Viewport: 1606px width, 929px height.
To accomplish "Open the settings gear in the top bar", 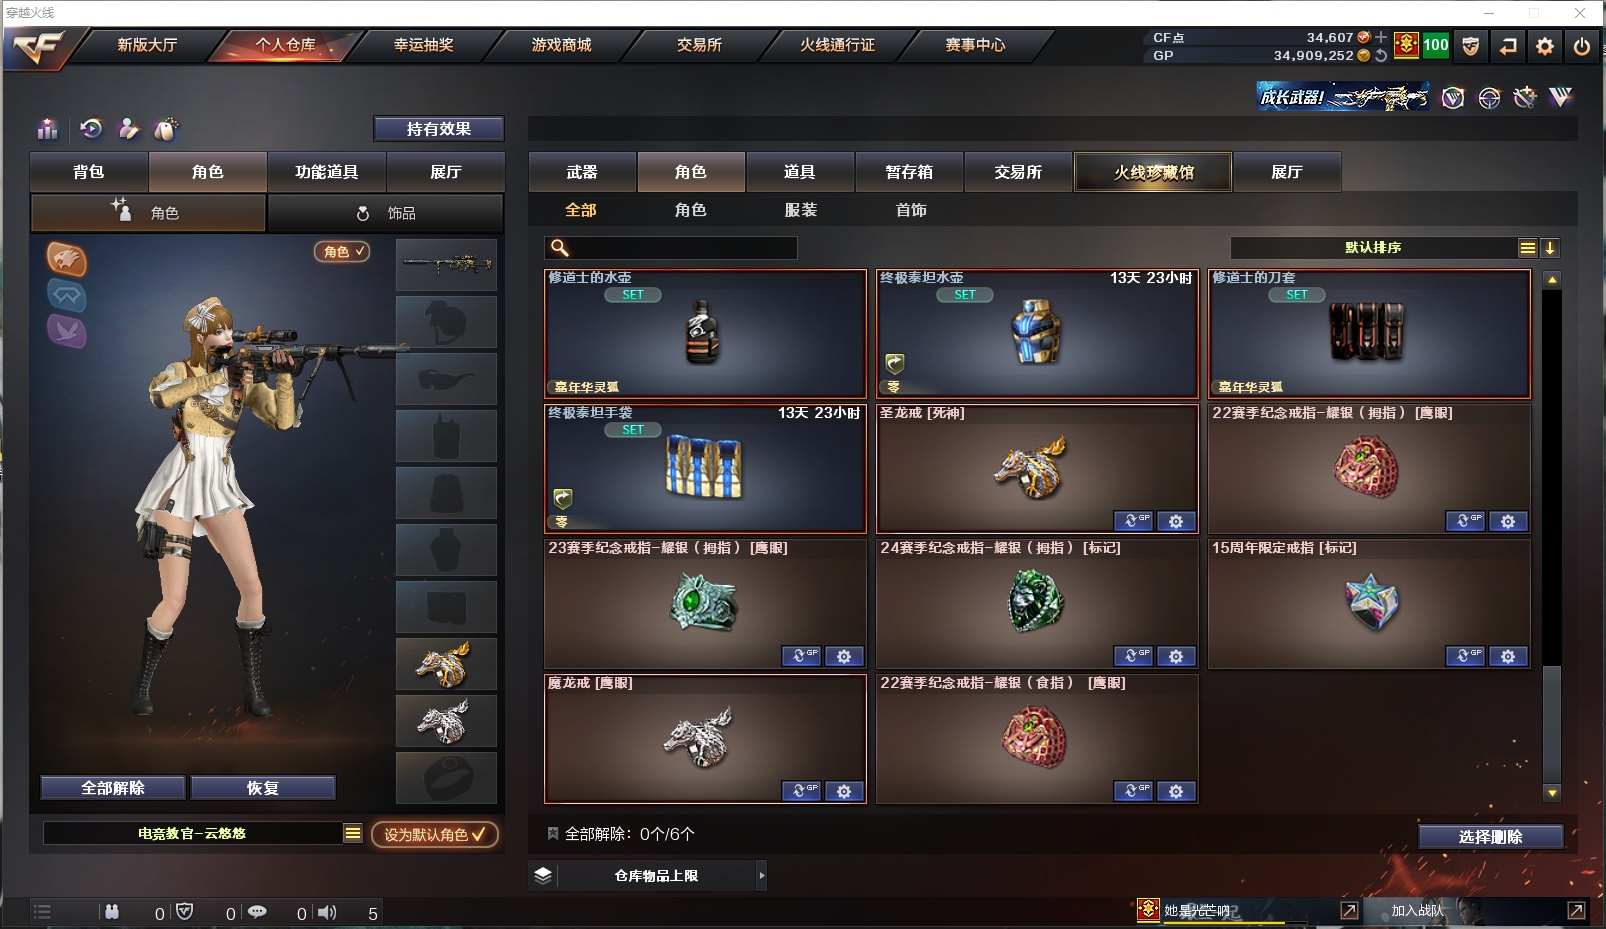I will coord(1544,46).
